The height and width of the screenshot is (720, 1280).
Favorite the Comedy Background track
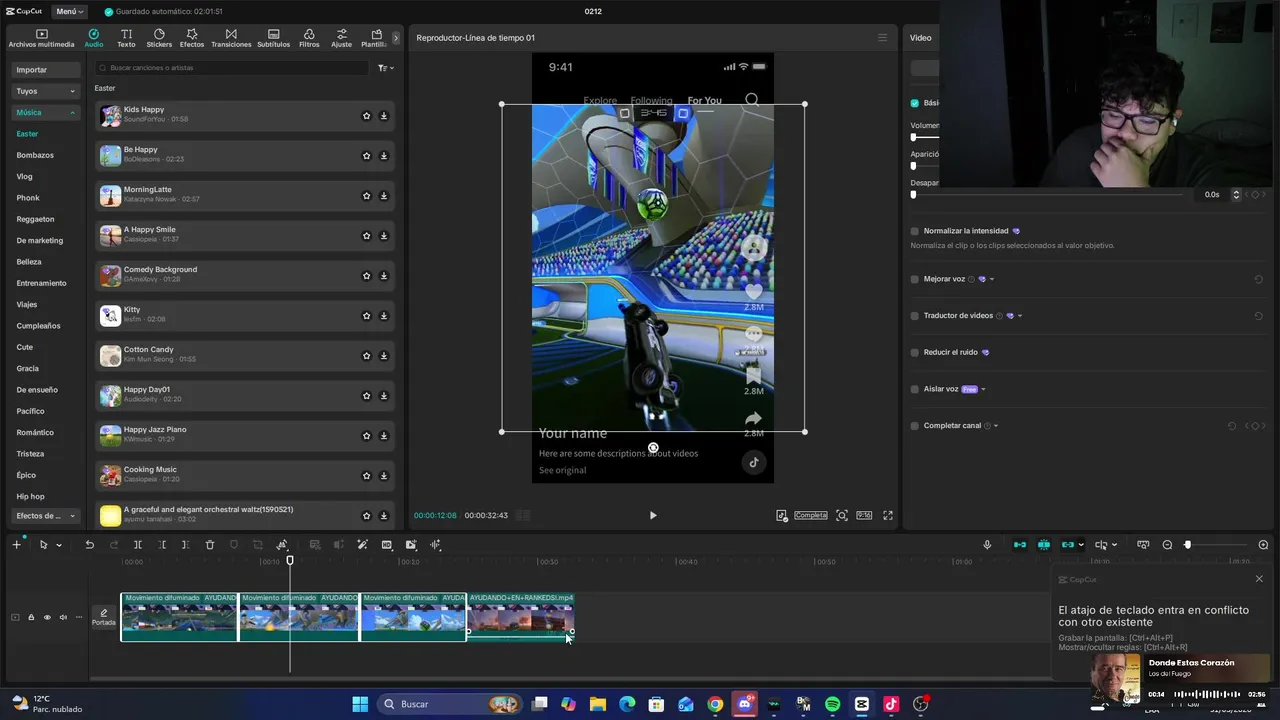[367, 276]
